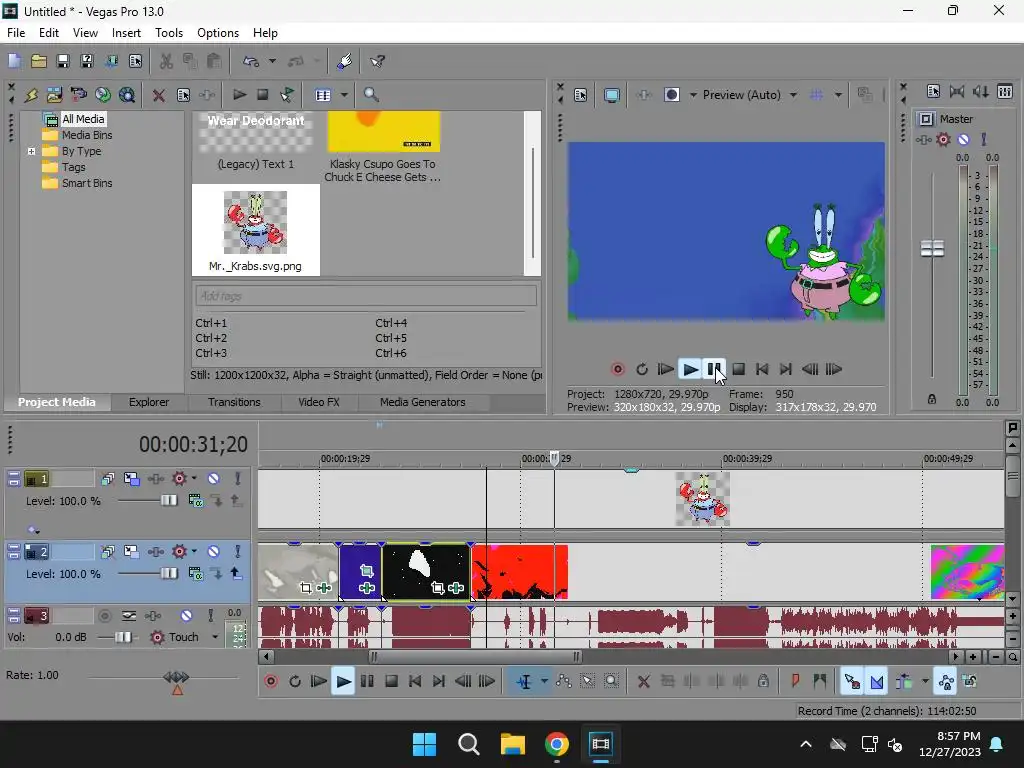Toggle Enable Snapping in bottom toolbar
Viewport: 1024px width, 768px height.
tap(852, 682)
